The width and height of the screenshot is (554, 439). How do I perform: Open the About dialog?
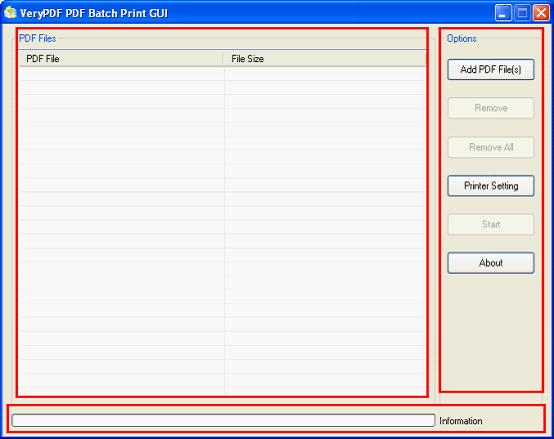pos(491,263)
